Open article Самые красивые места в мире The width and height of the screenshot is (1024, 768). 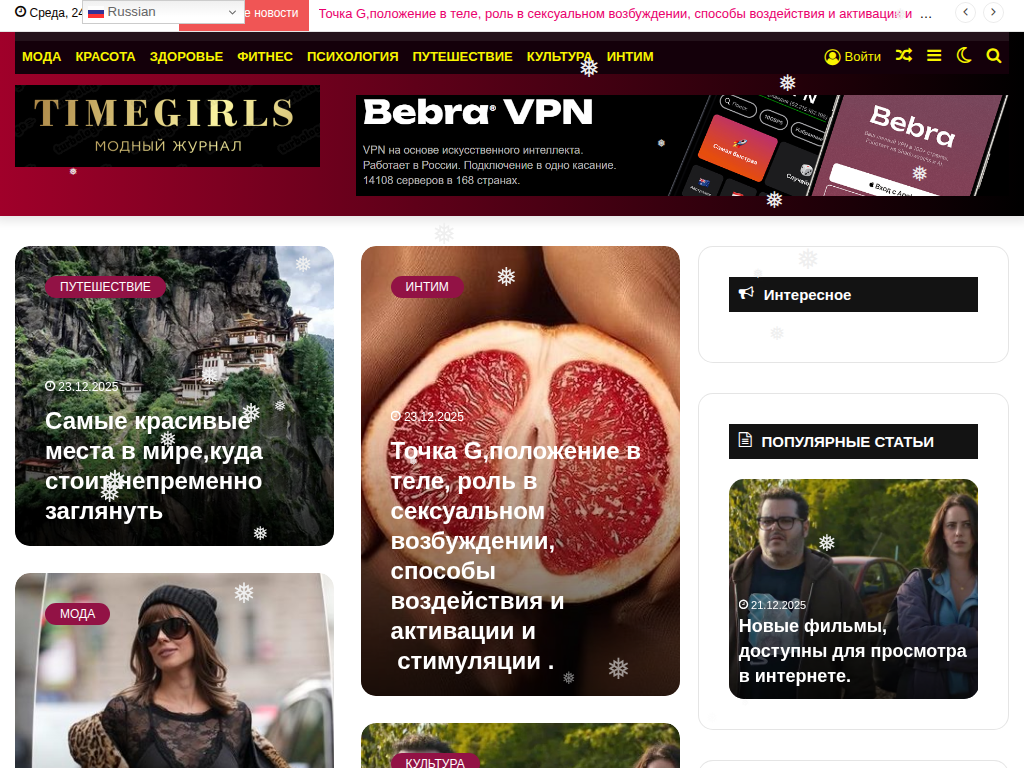(154, 466)
